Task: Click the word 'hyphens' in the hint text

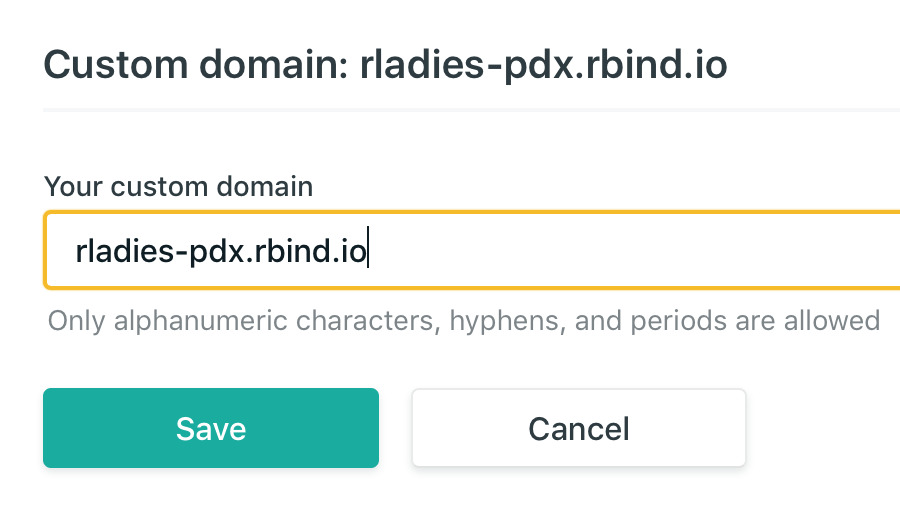Action: click(504, 320)
